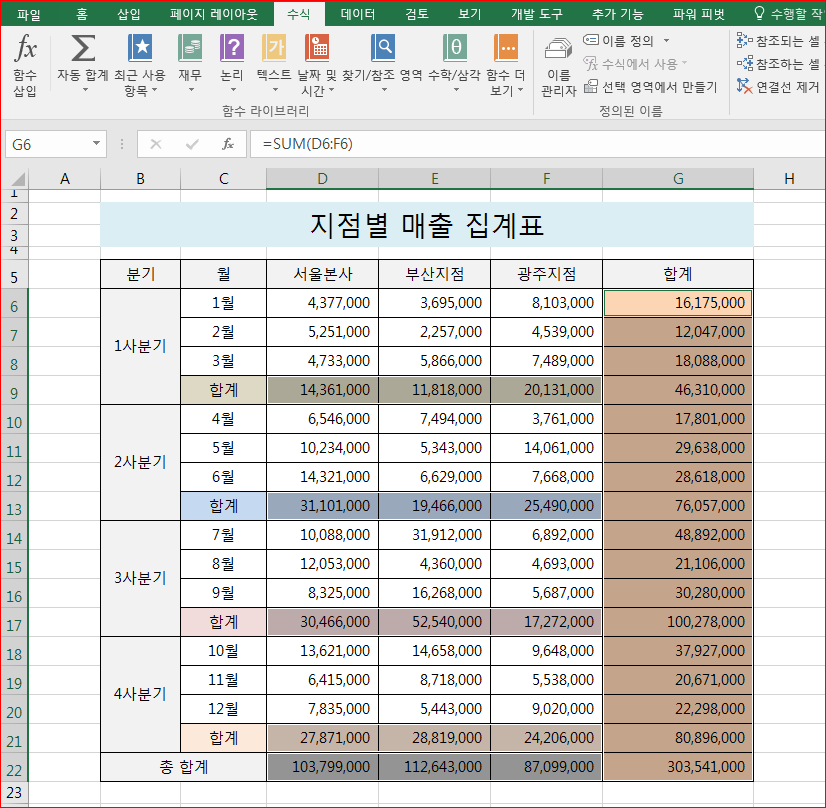This screenshot has width=826, height=808.
Task: Click the select-all triangle corner of the sheet
Action: point(18,179)
